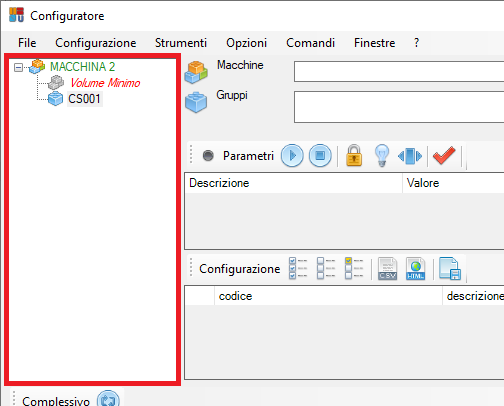Image resolution: width=504 pixels, height=406 pixels.
Task: Open the Configurazione menu
Action: (96, 43)
